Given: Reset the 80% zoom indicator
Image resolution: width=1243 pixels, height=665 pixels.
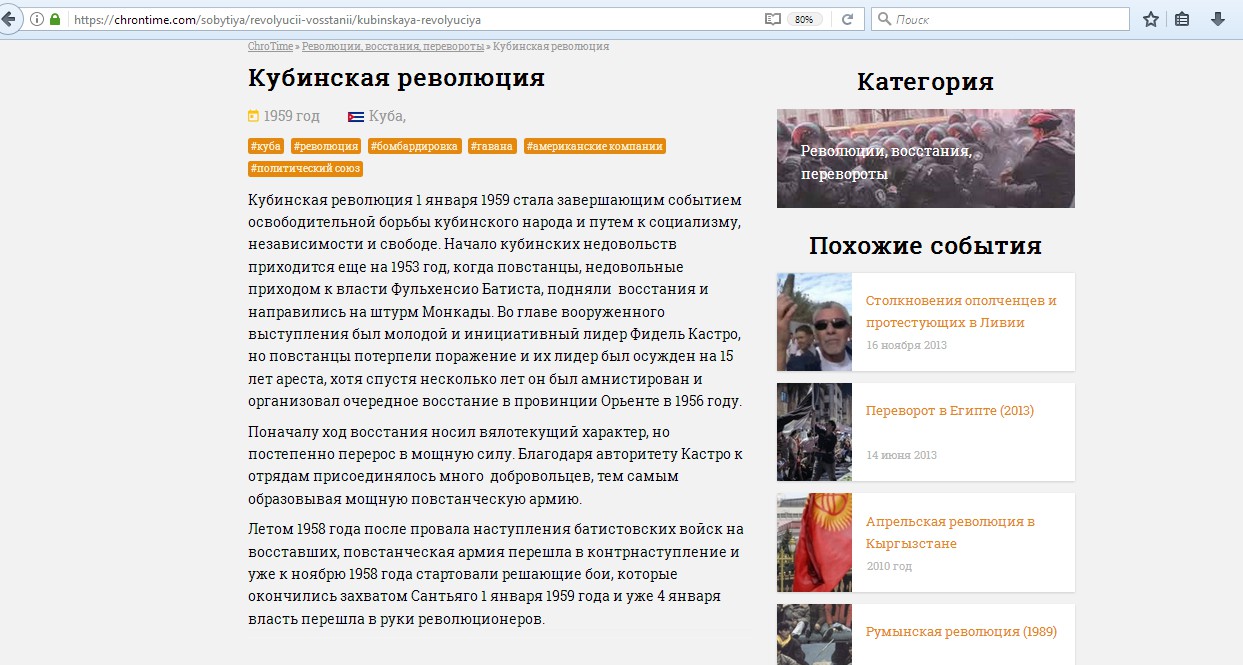Looking at the screenshot, I should 804,19.
